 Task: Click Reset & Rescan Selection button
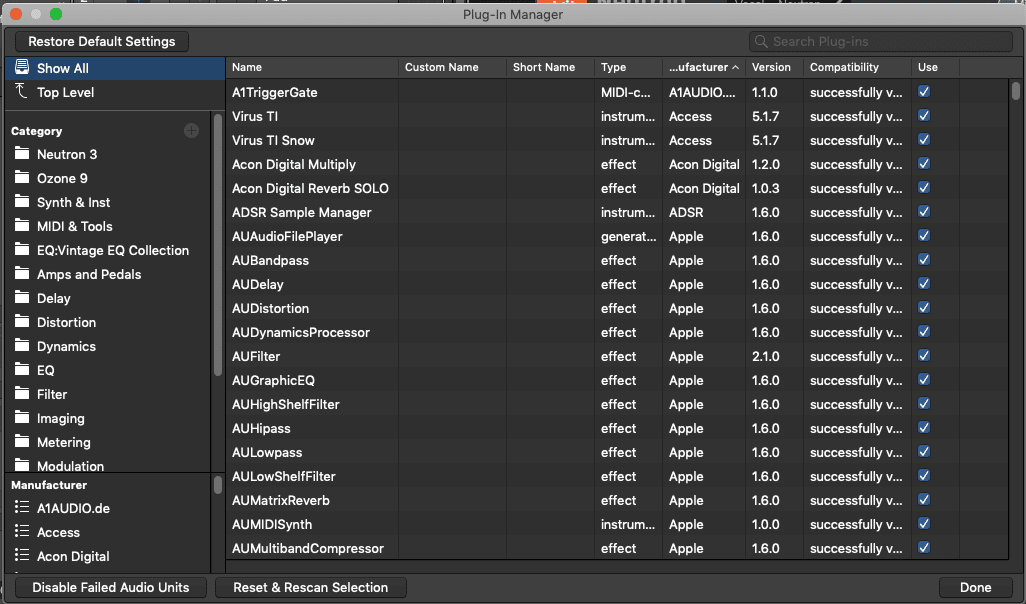pyautogui.click(x=311, y=587)
